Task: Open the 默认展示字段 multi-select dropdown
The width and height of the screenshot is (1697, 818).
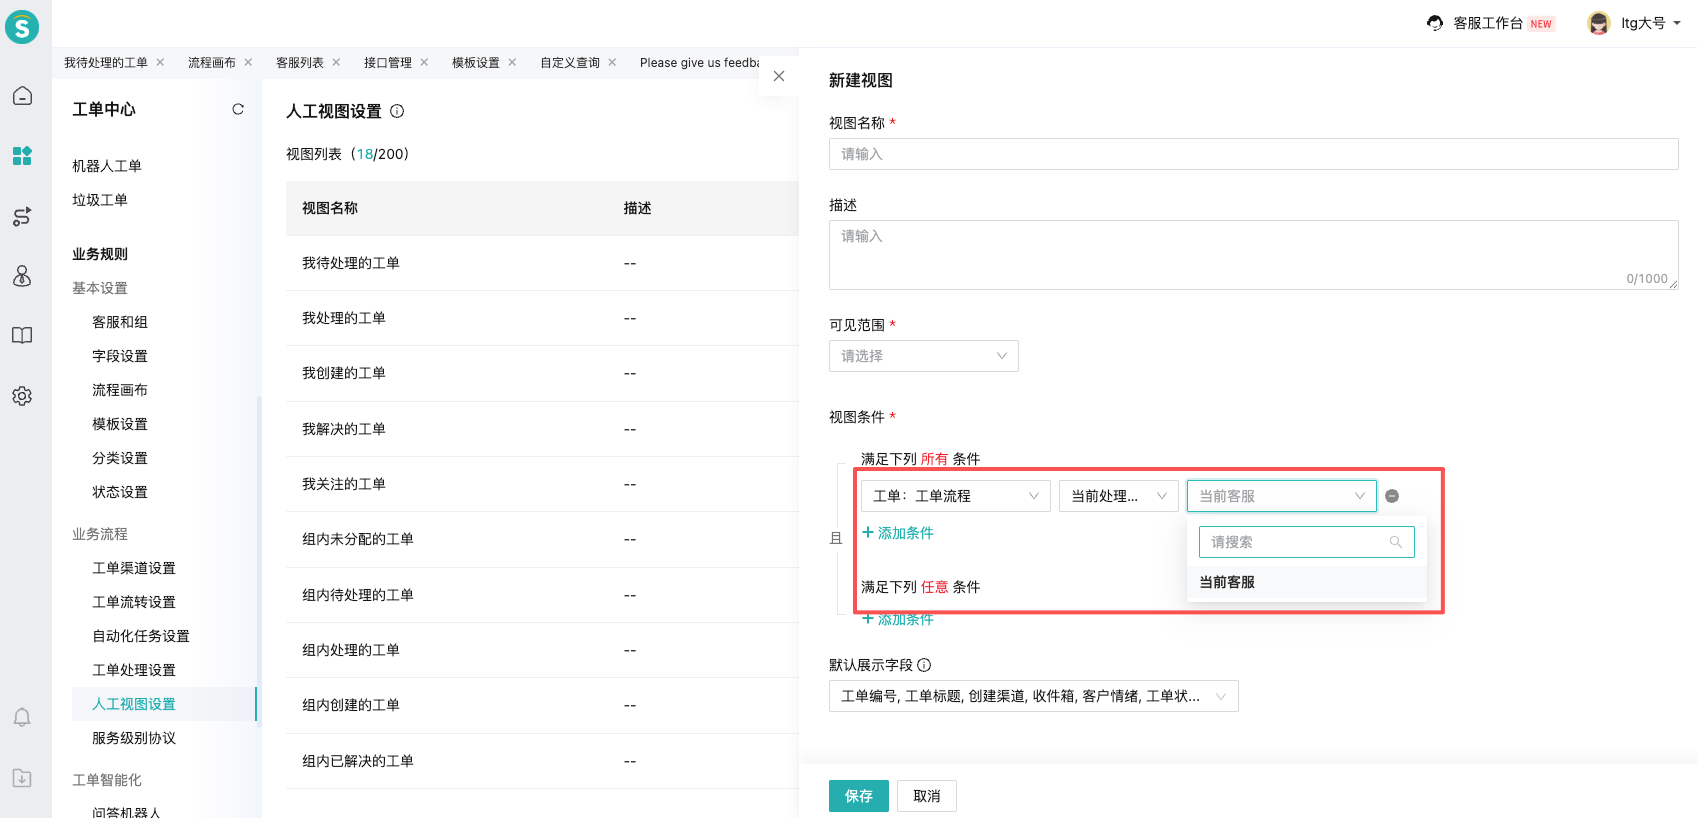Action: tap(1033, 696)
